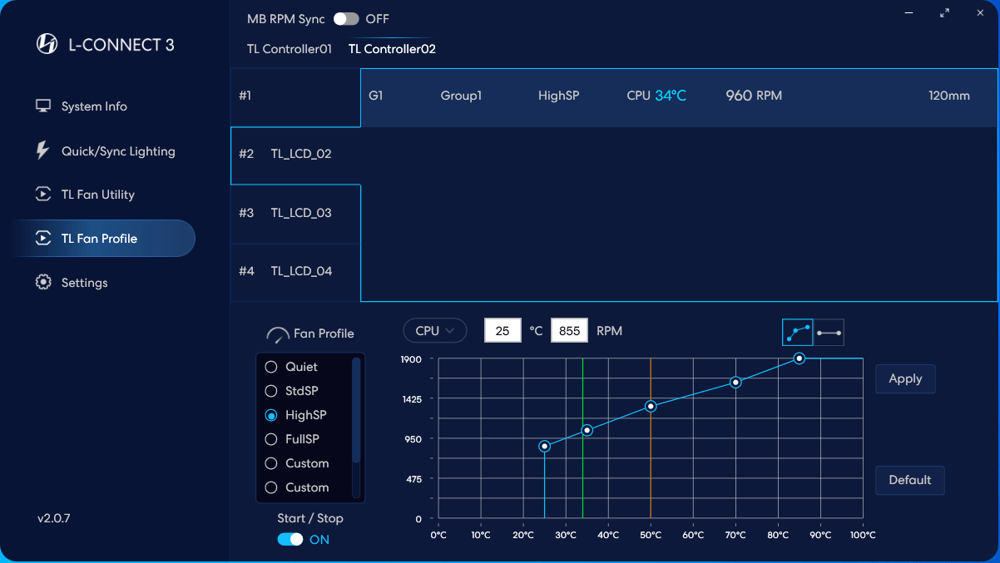Open System Info monitor icon
The image size is (1000, 563).
tap(43, 106)
